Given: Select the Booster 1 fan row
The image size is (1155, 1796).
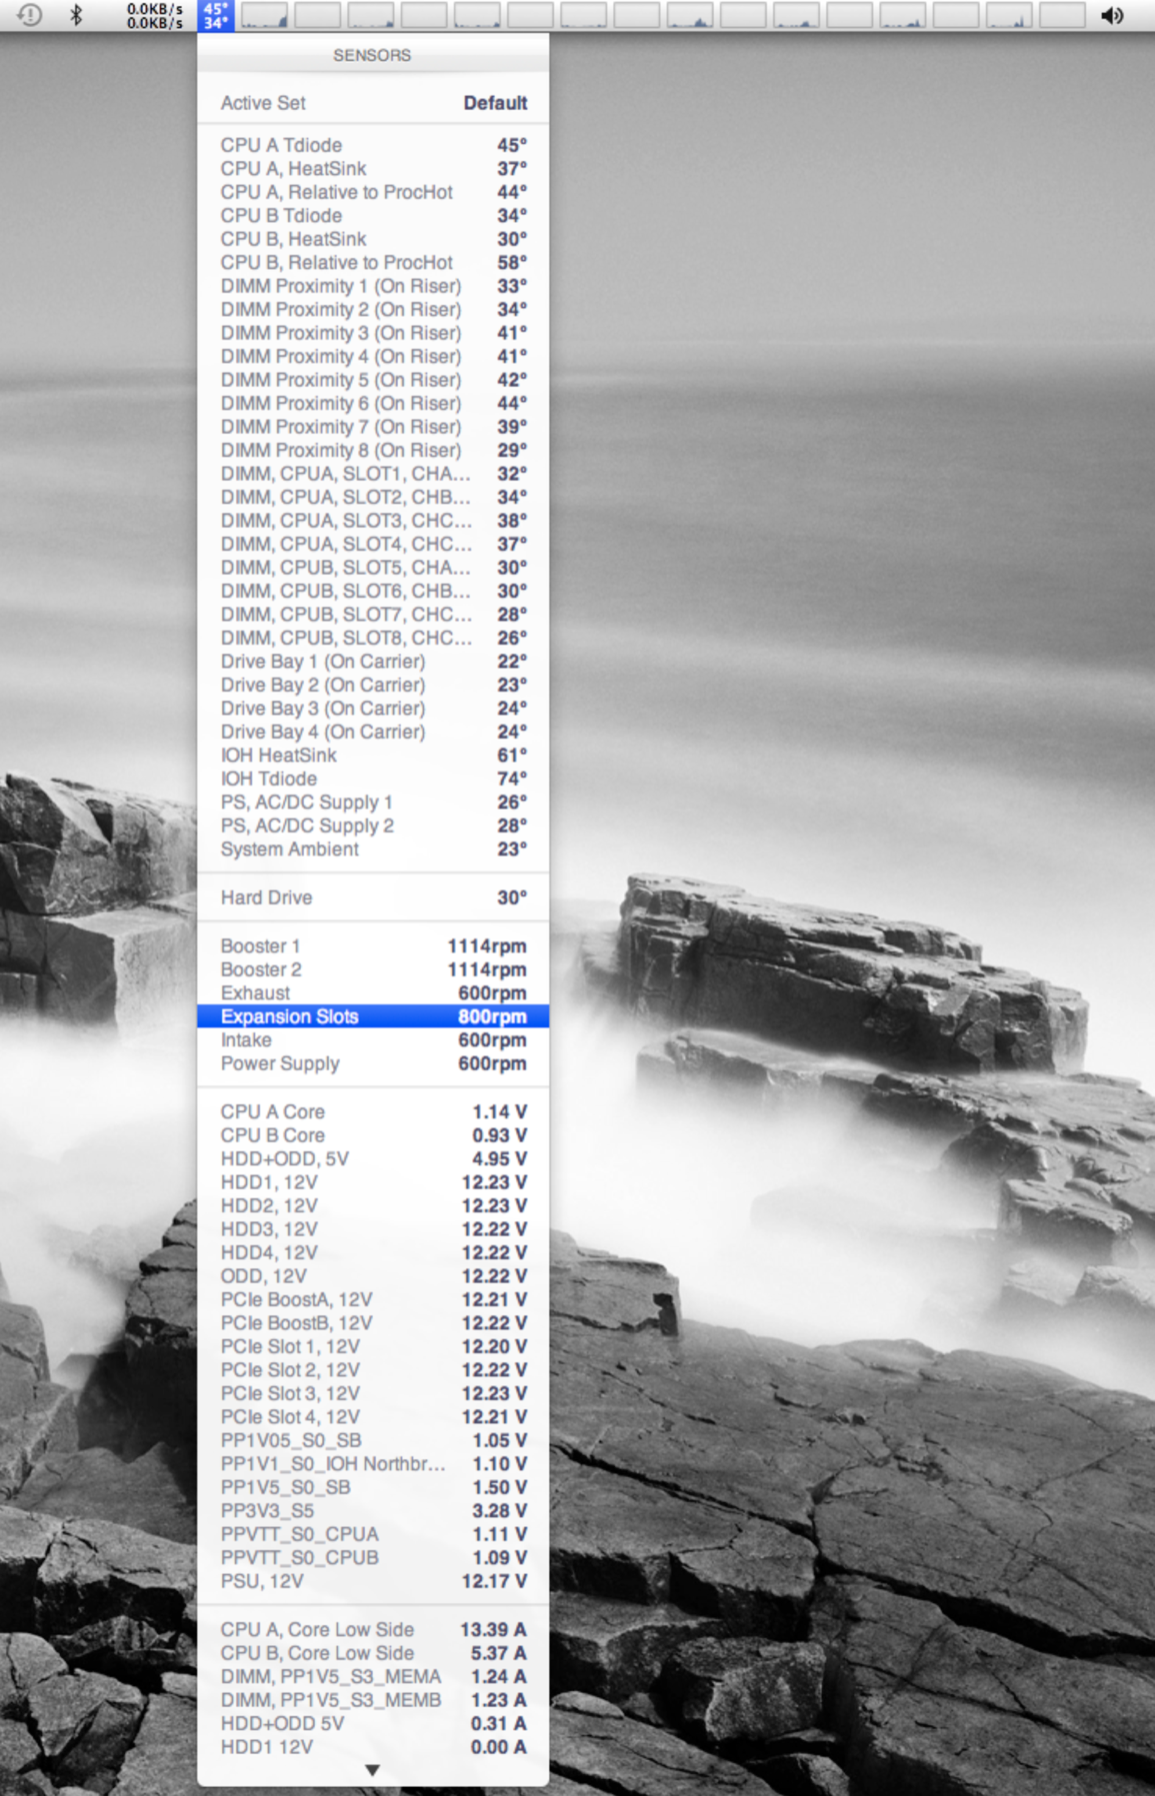Looking at the screenshot, I should tap(373, 946).
